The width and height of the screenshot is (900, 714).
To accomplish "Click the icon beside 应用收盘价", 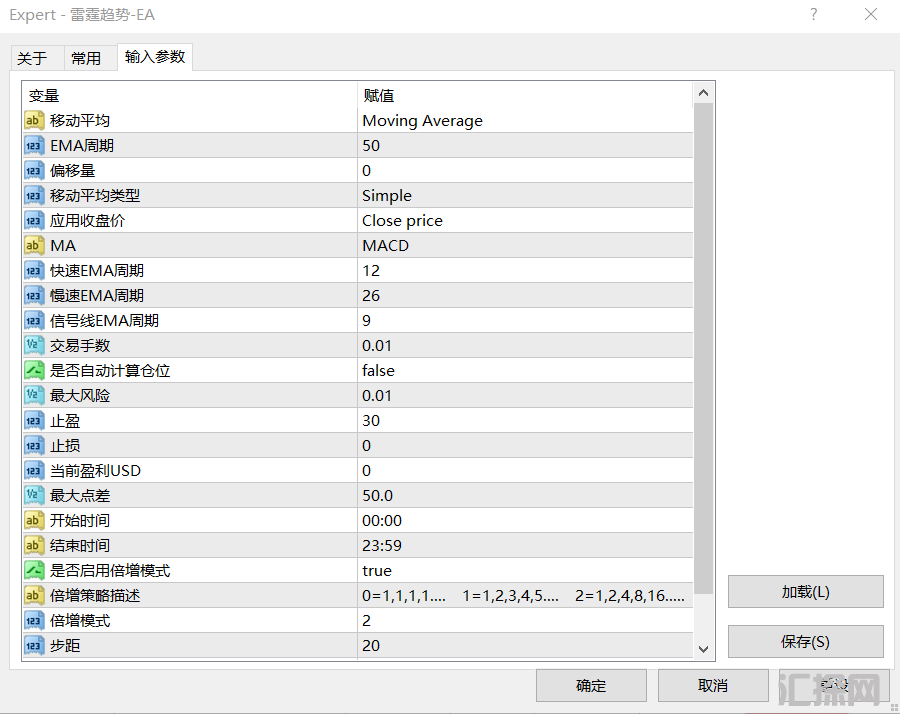I will pyautogui.click(x=34, y=220).
